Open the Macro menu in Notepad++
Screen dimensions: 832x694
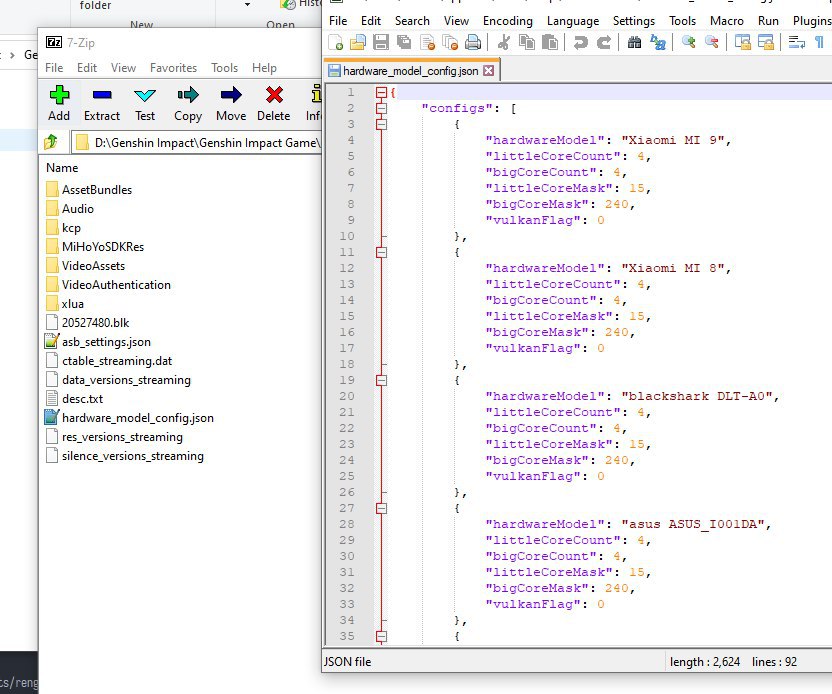(x=726, y=21)
